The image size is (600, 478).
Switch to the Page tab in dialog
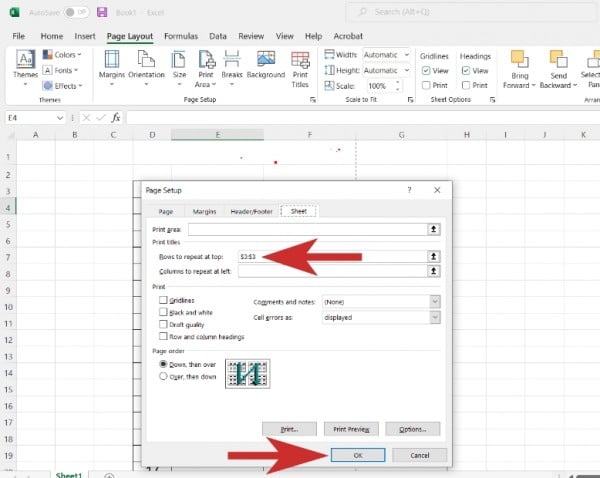166,212
